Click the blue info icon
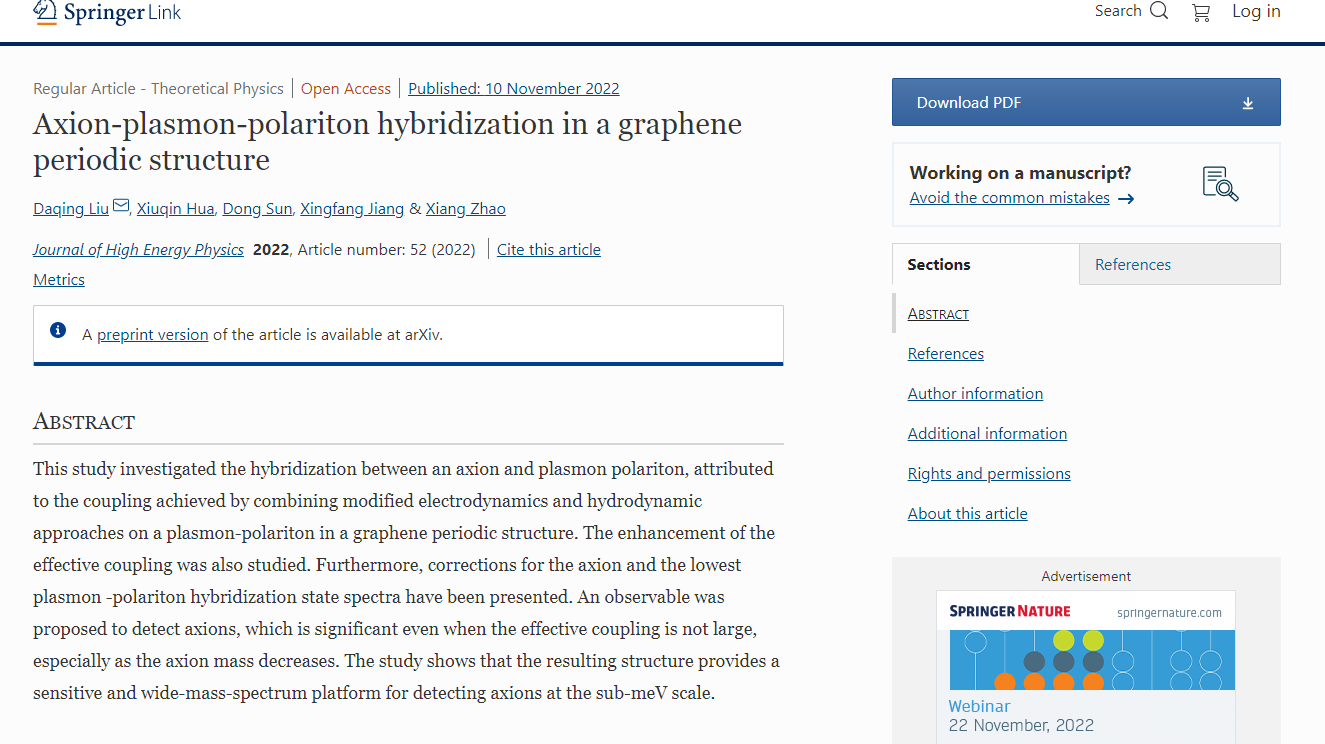This screenshot has width=1325, height=744. 58,330
